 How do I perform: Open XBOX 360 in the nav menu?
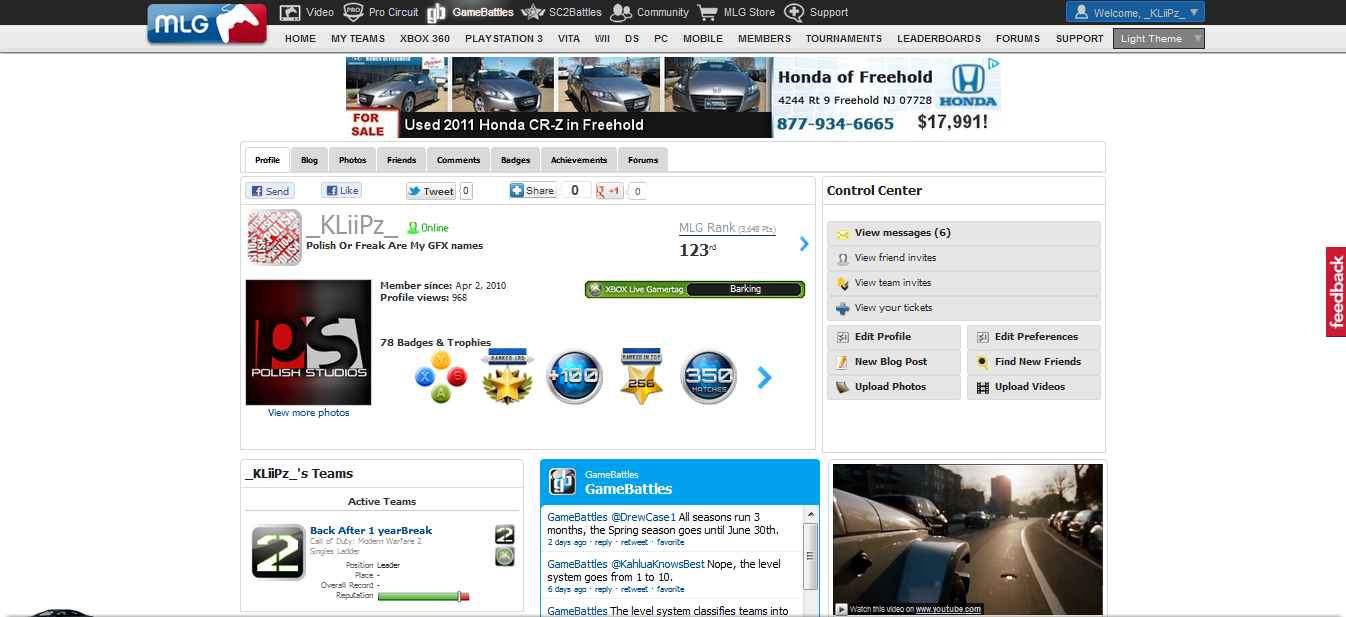[x=425, y=39]
